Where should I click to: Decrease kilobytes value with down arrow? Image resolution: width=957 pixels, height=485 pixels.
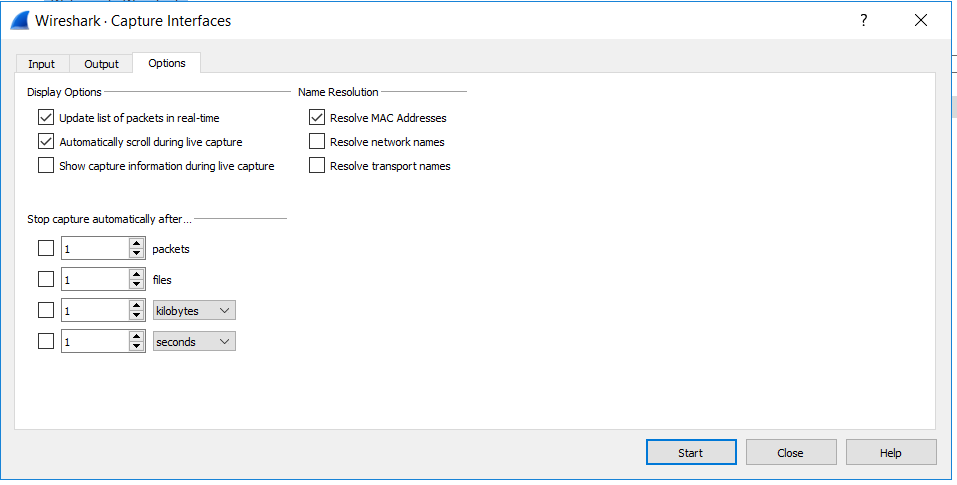137,316
